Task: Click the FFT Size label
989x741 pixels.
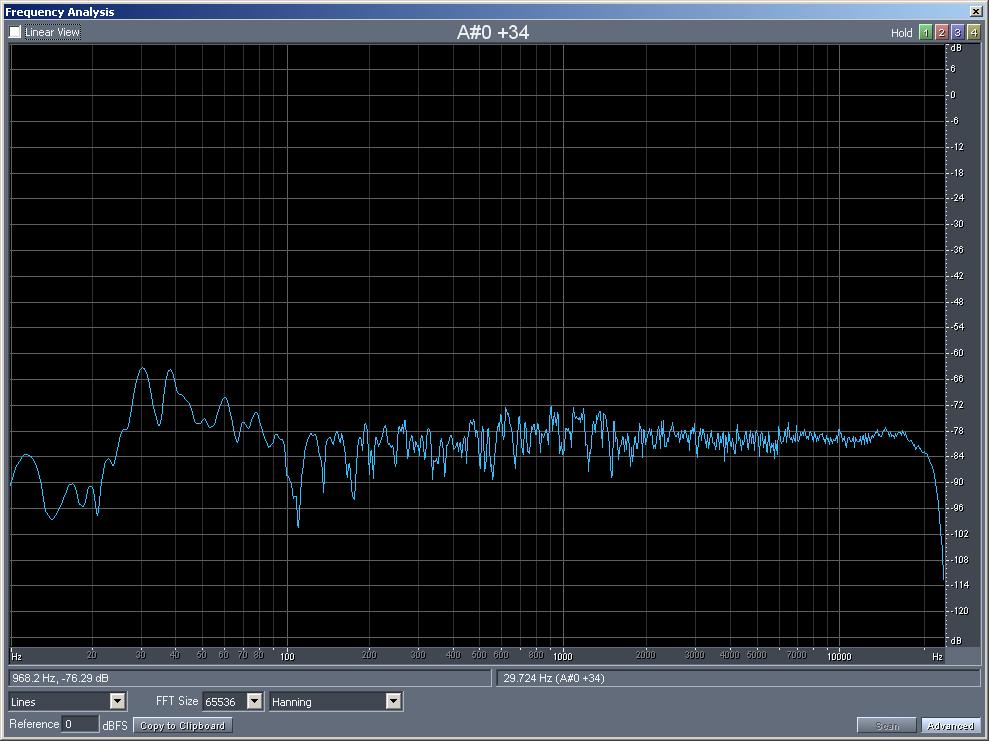Action: (x=177, y=701)
